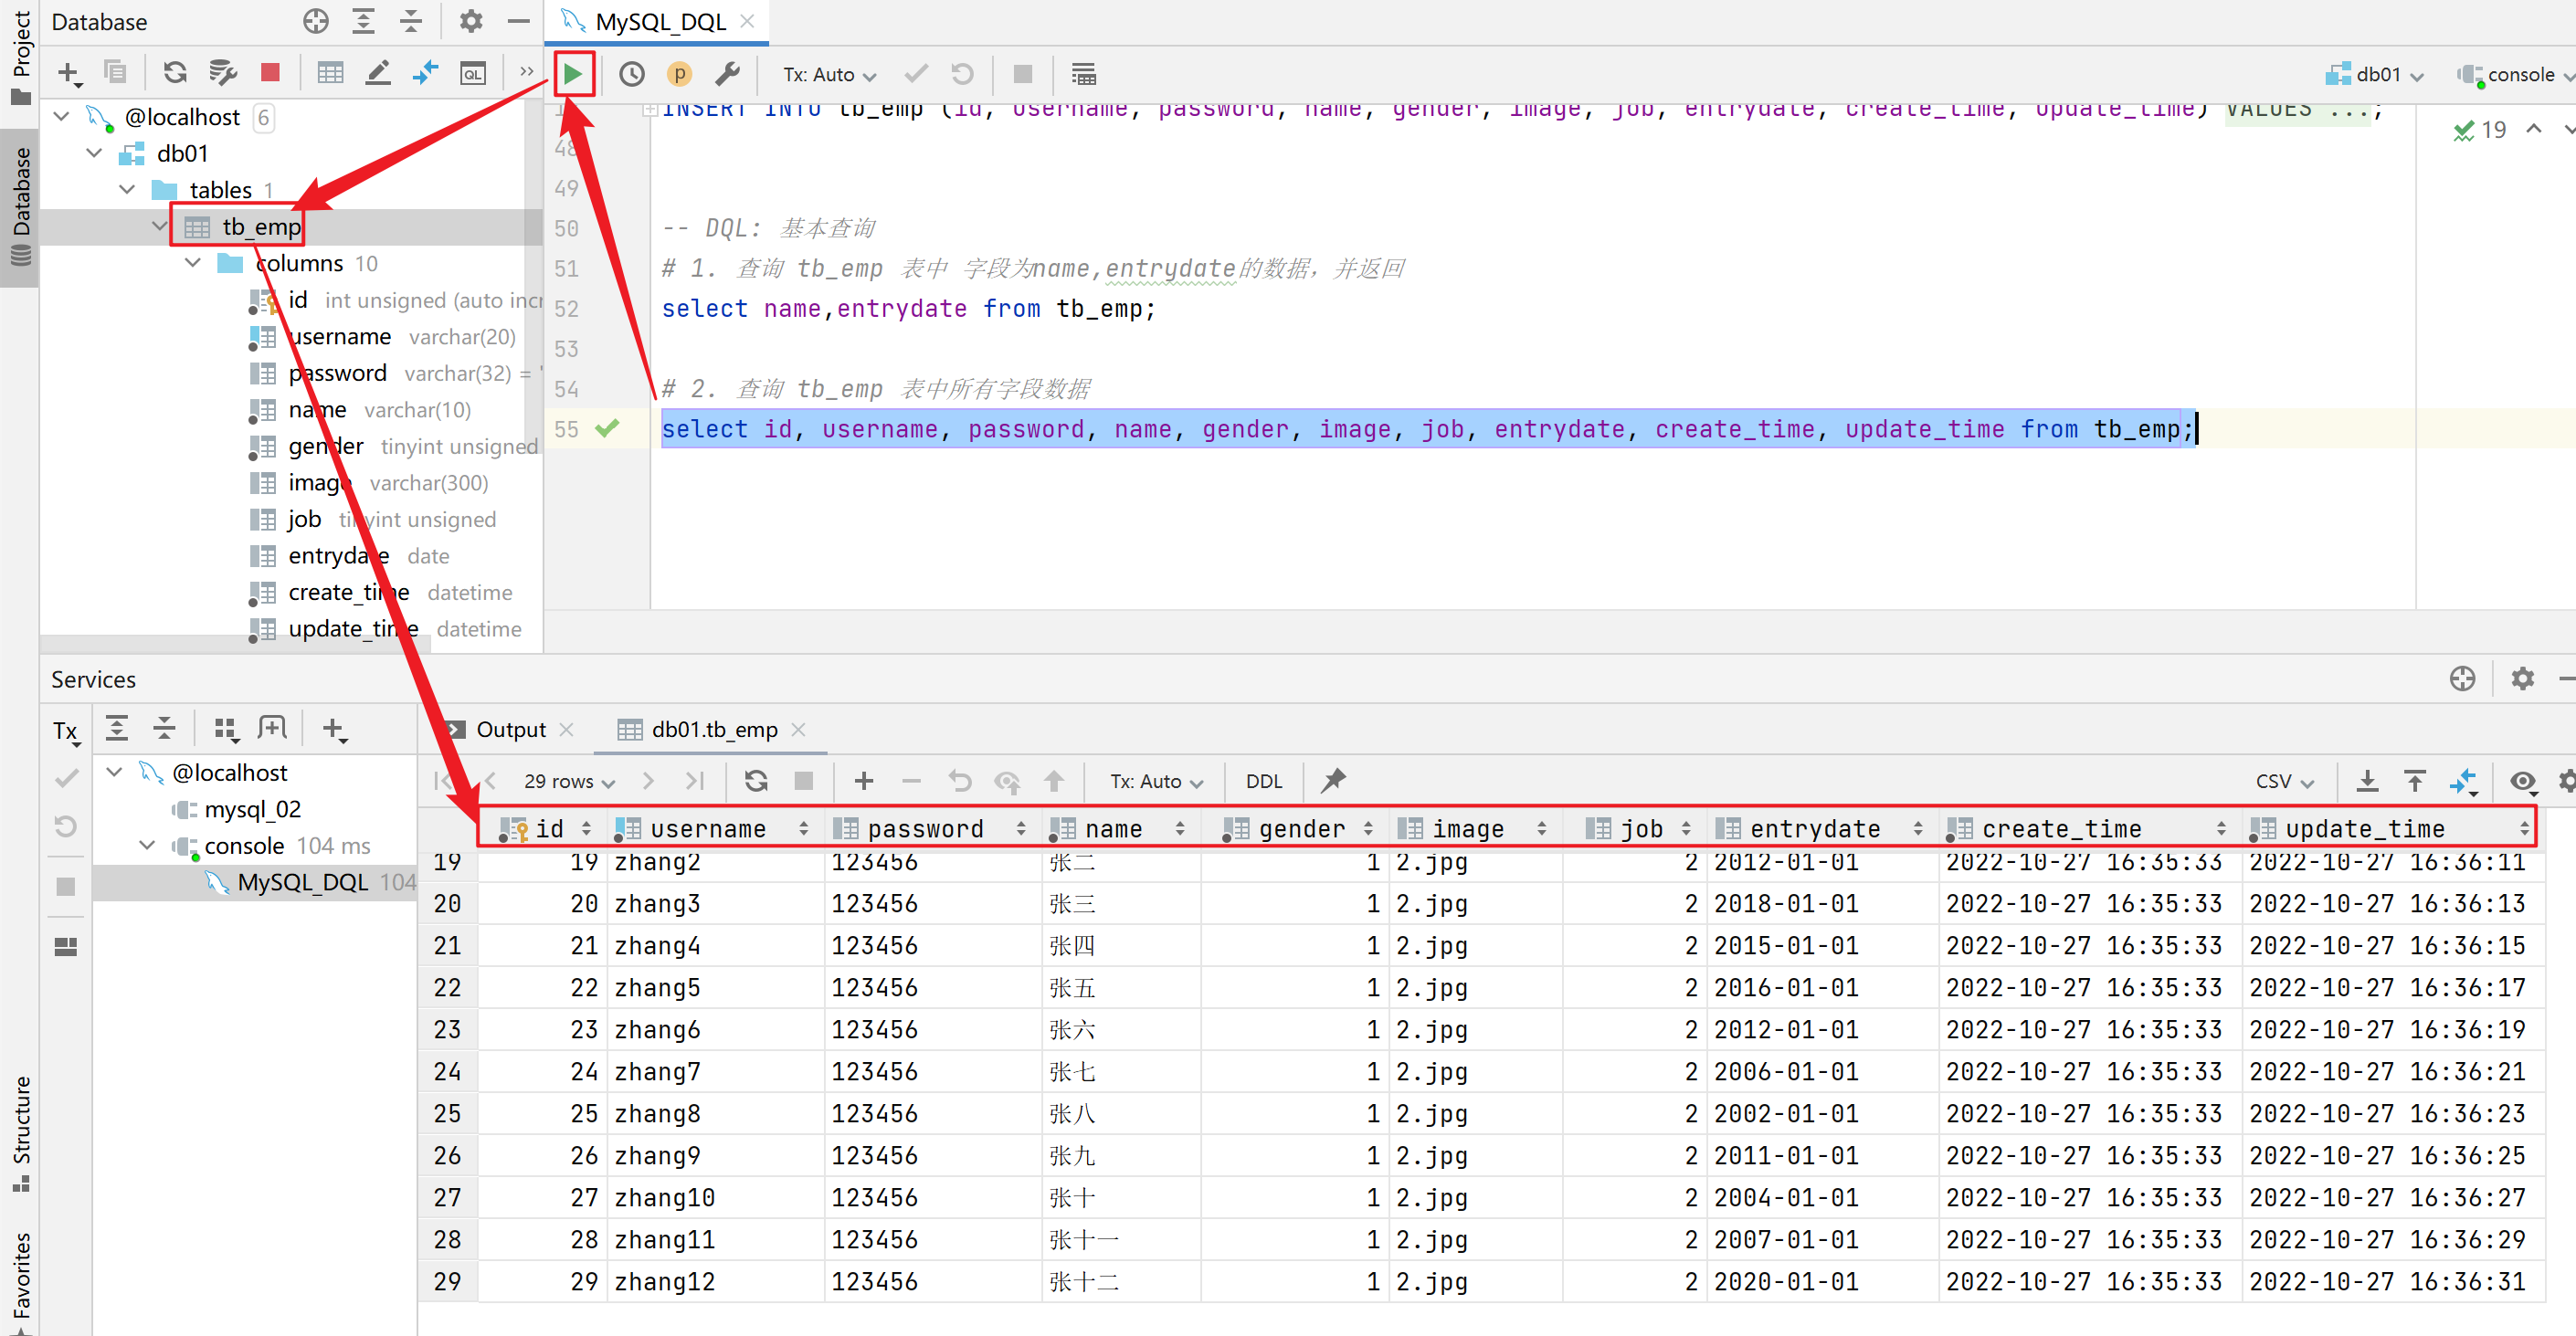2576x1336 pixels.
Task: Toggle in-editor results table icon
Action: coord(1083,74)
